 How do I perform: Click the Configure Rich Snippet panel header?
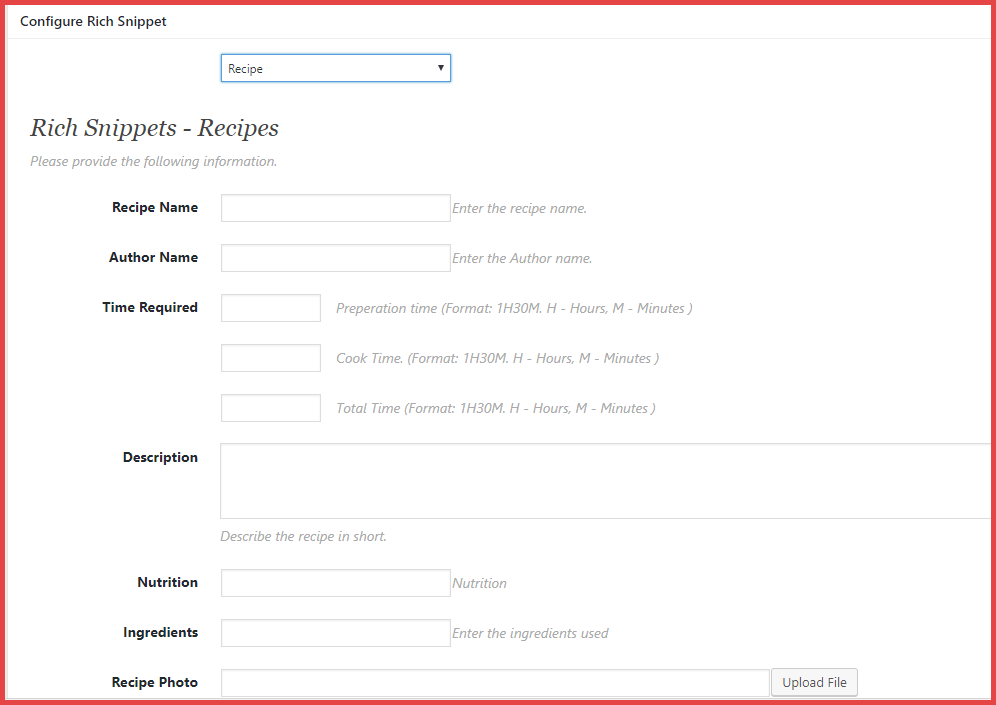93,21
